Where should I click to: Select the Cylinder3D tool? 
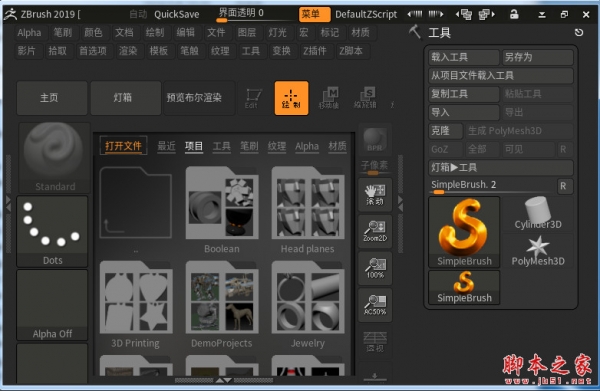[x=538, y=213]
